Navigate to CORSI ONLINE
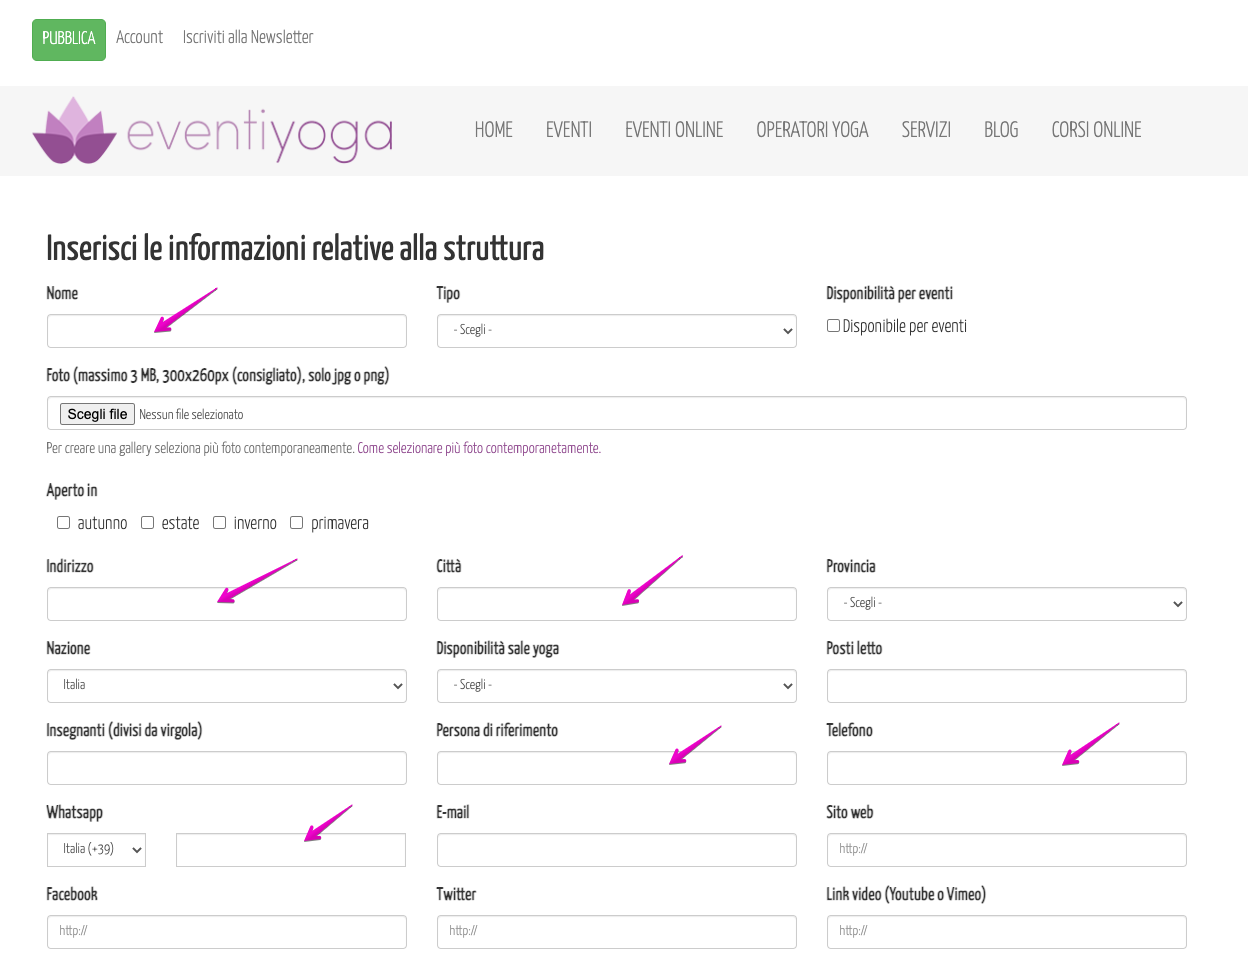 coord(1096,130)
